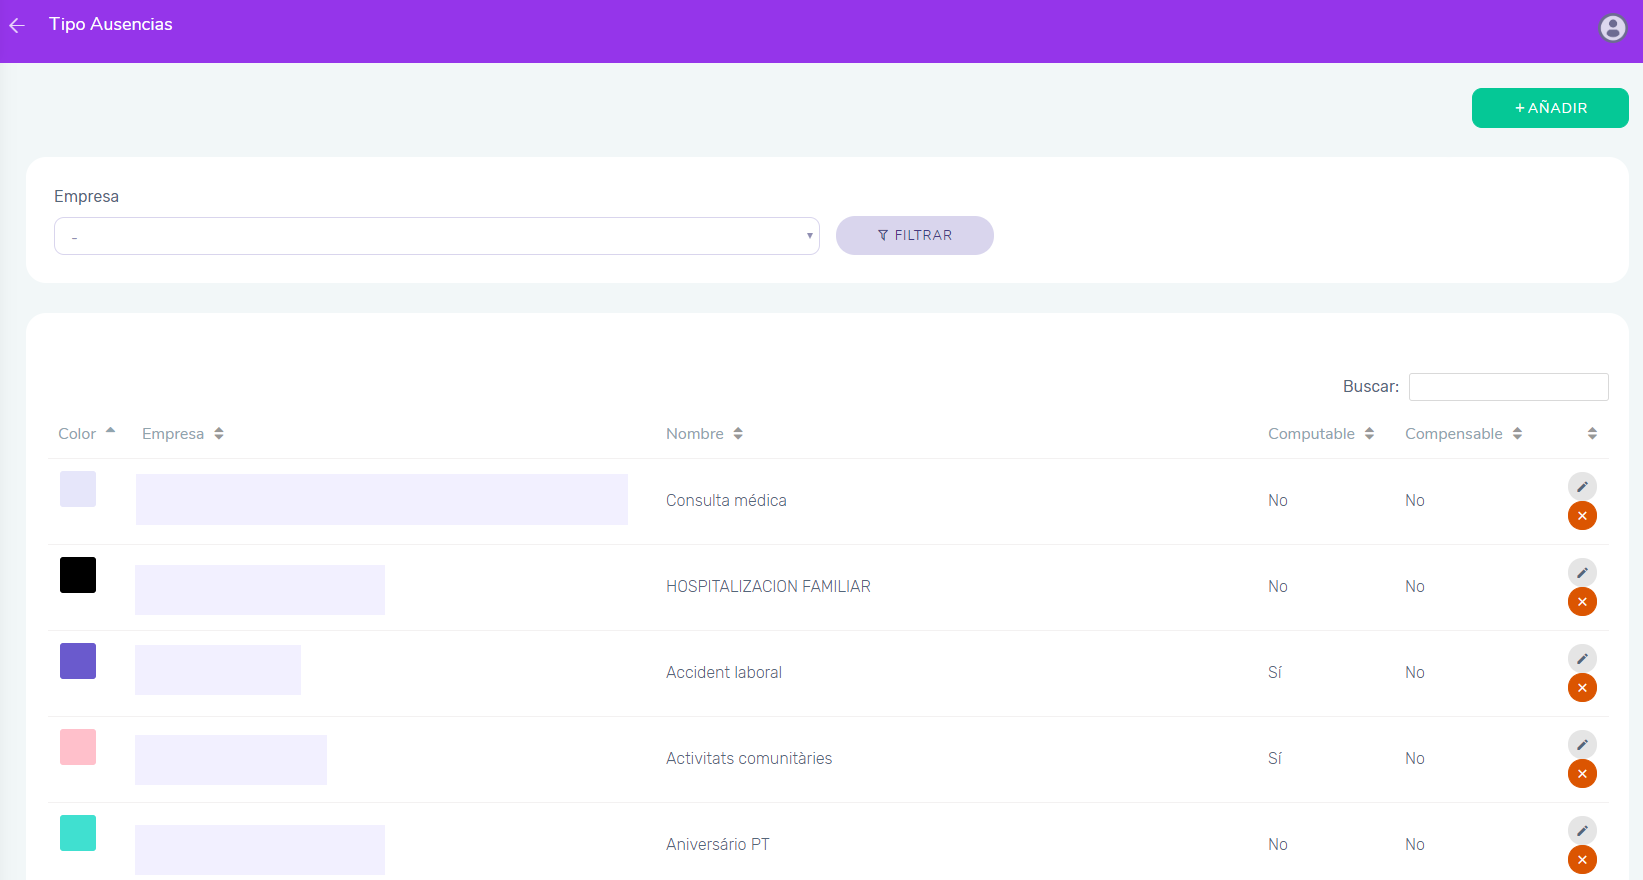The width and height of the screenshot is (1643, 880).
Task: Delete the Consulta médica row
Action: (x=1582, y=516)
